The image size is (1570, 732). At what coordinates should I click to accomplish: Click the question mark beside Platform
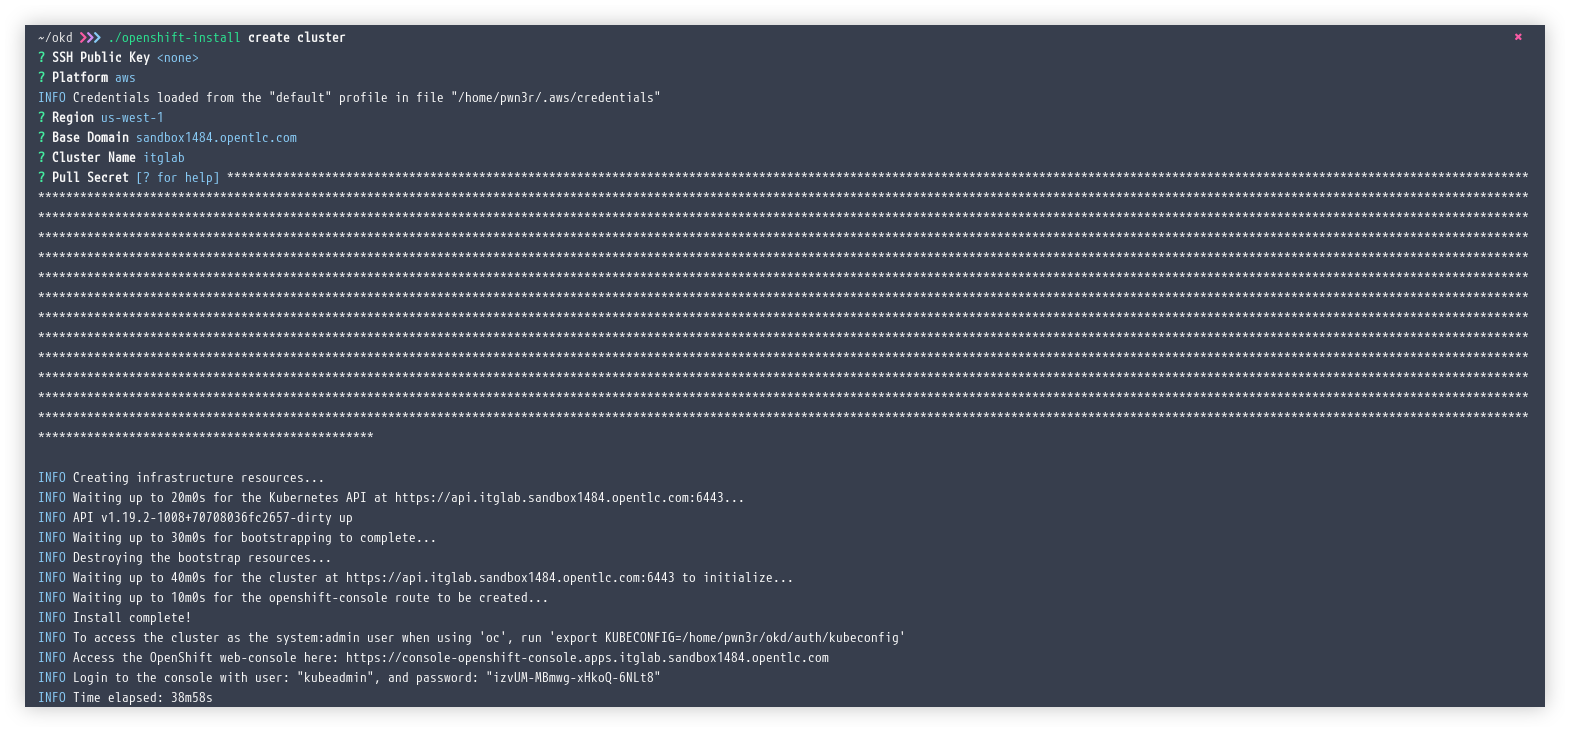click(42, 78)
